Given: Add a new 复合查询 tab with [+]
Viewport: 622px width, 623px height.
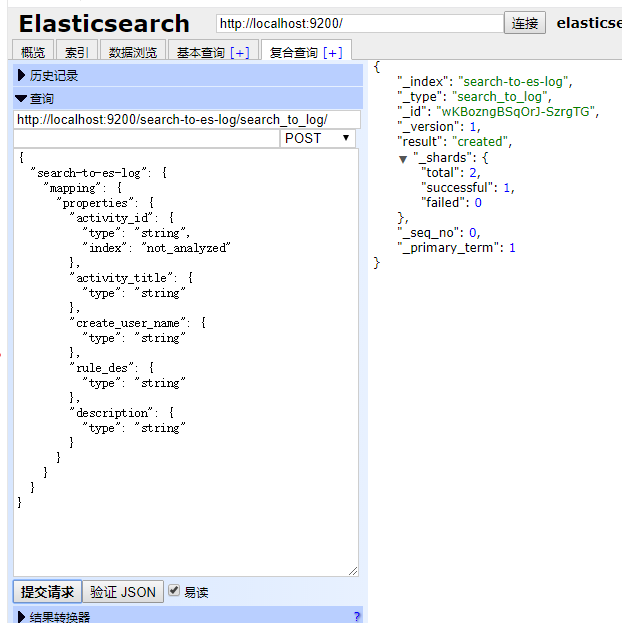Looking at the screenshot, I should click(x=333, y=52).
